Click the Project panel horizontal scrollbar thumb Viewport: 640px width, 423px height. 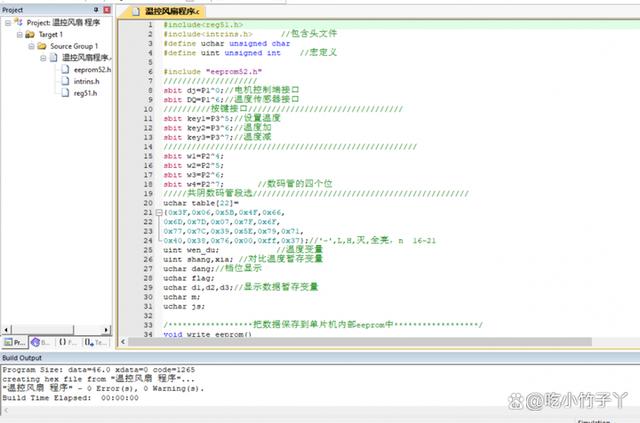[x=43, y=329]
